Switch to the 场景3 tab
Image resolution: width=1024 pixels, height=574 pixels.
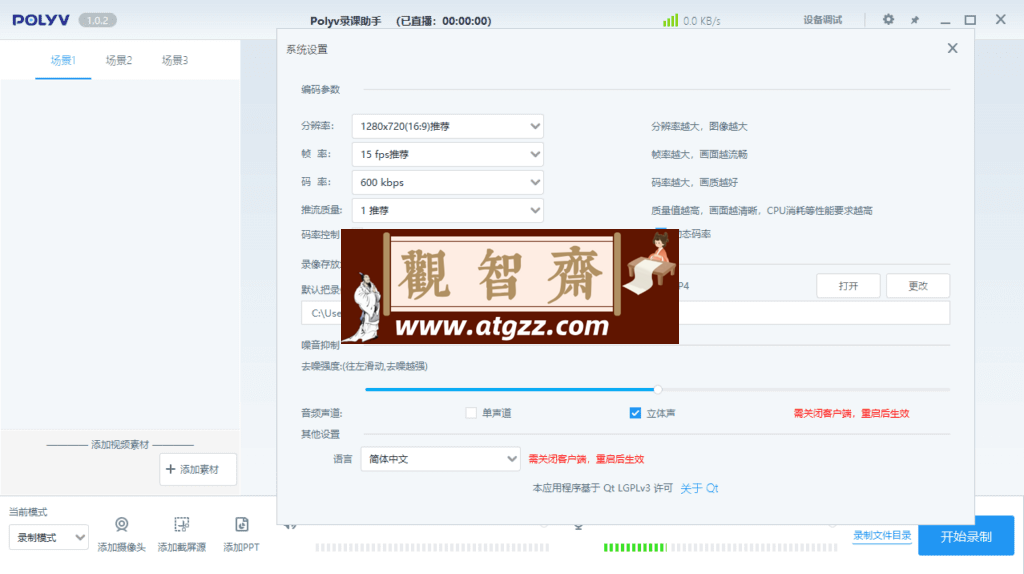[175, 60]
